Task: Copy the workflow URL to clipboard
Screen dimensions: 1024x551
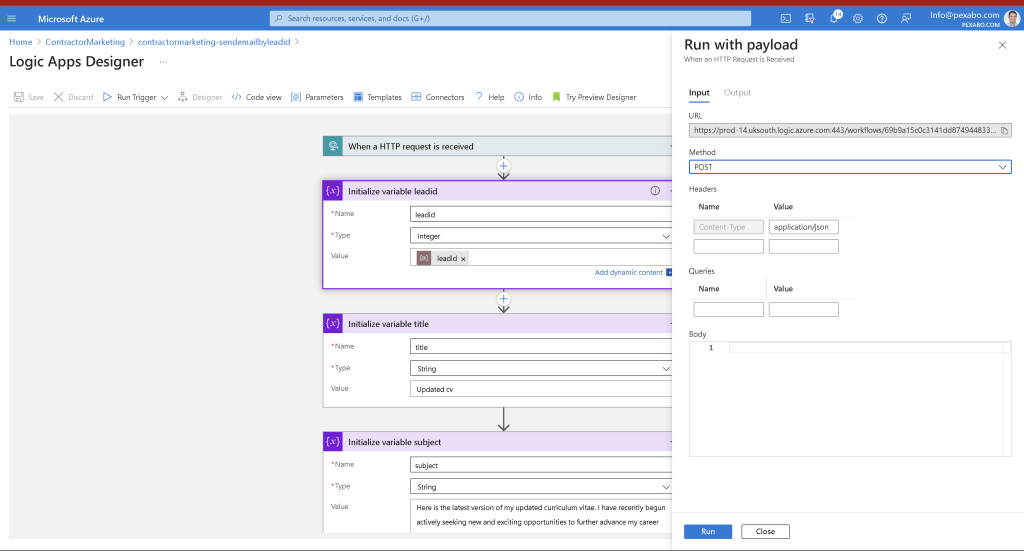Action: [x=1004, y=131]
